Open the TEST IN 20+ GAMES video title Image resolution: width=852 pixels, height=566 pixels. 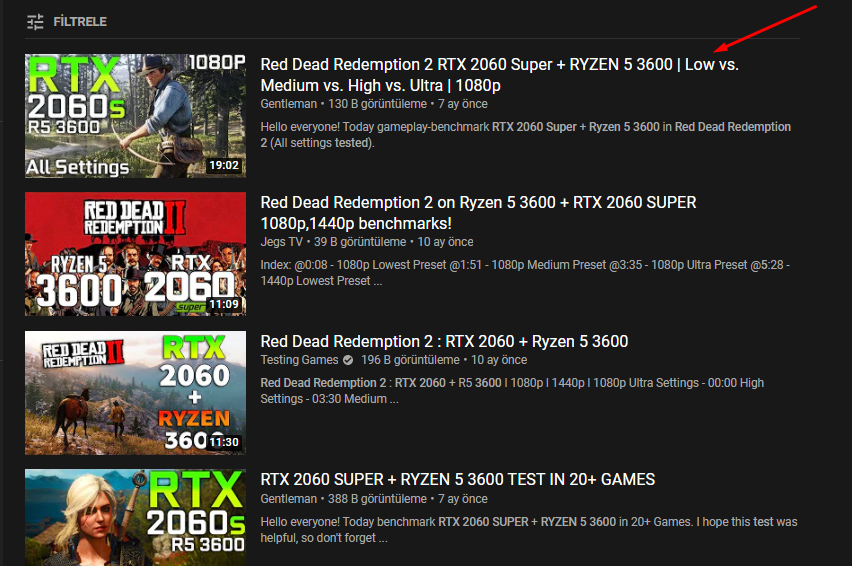pos(458,480)
